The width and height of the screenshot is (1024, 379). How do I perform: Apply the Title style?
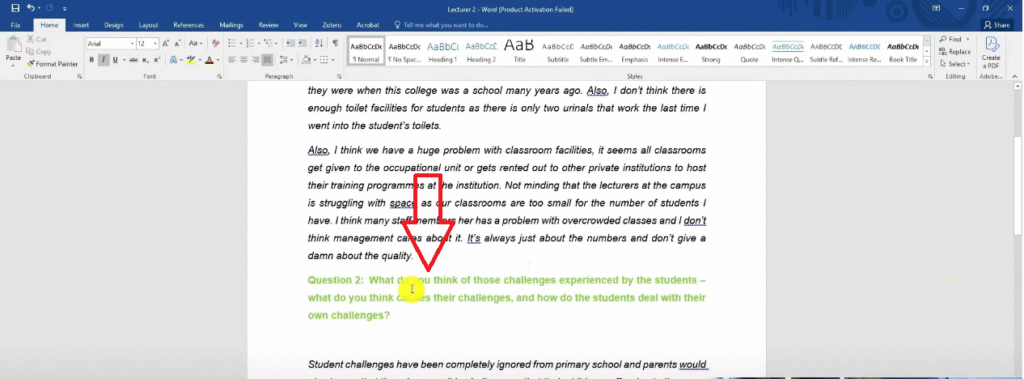519,52
